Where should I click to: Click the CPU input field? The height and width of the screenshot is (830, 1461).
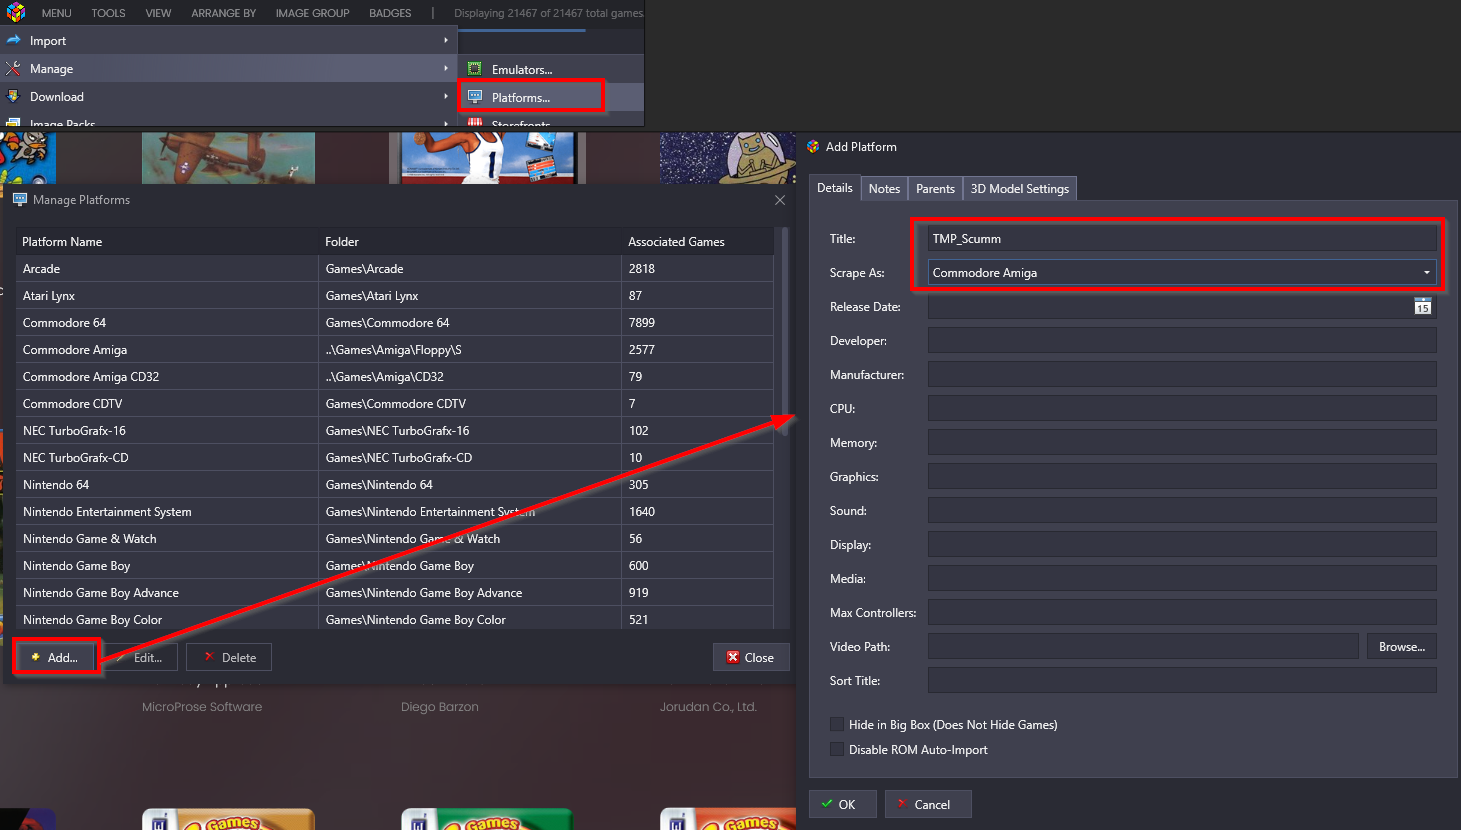click(1182, 408)
